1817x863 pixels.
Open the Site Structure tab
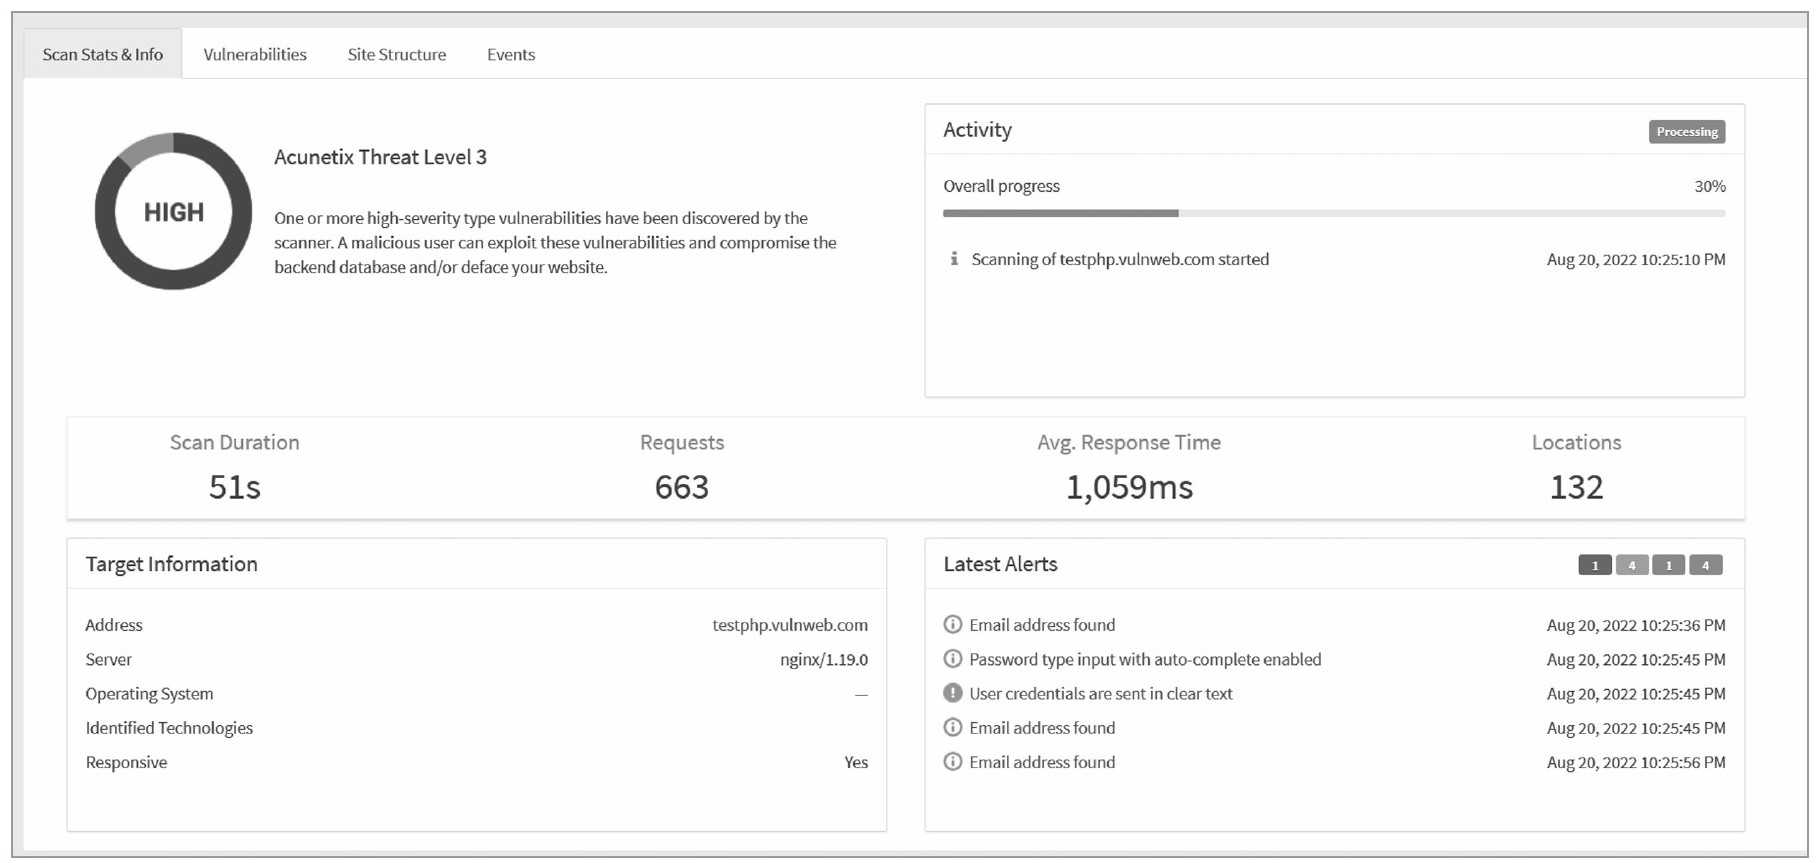[397, 54]
